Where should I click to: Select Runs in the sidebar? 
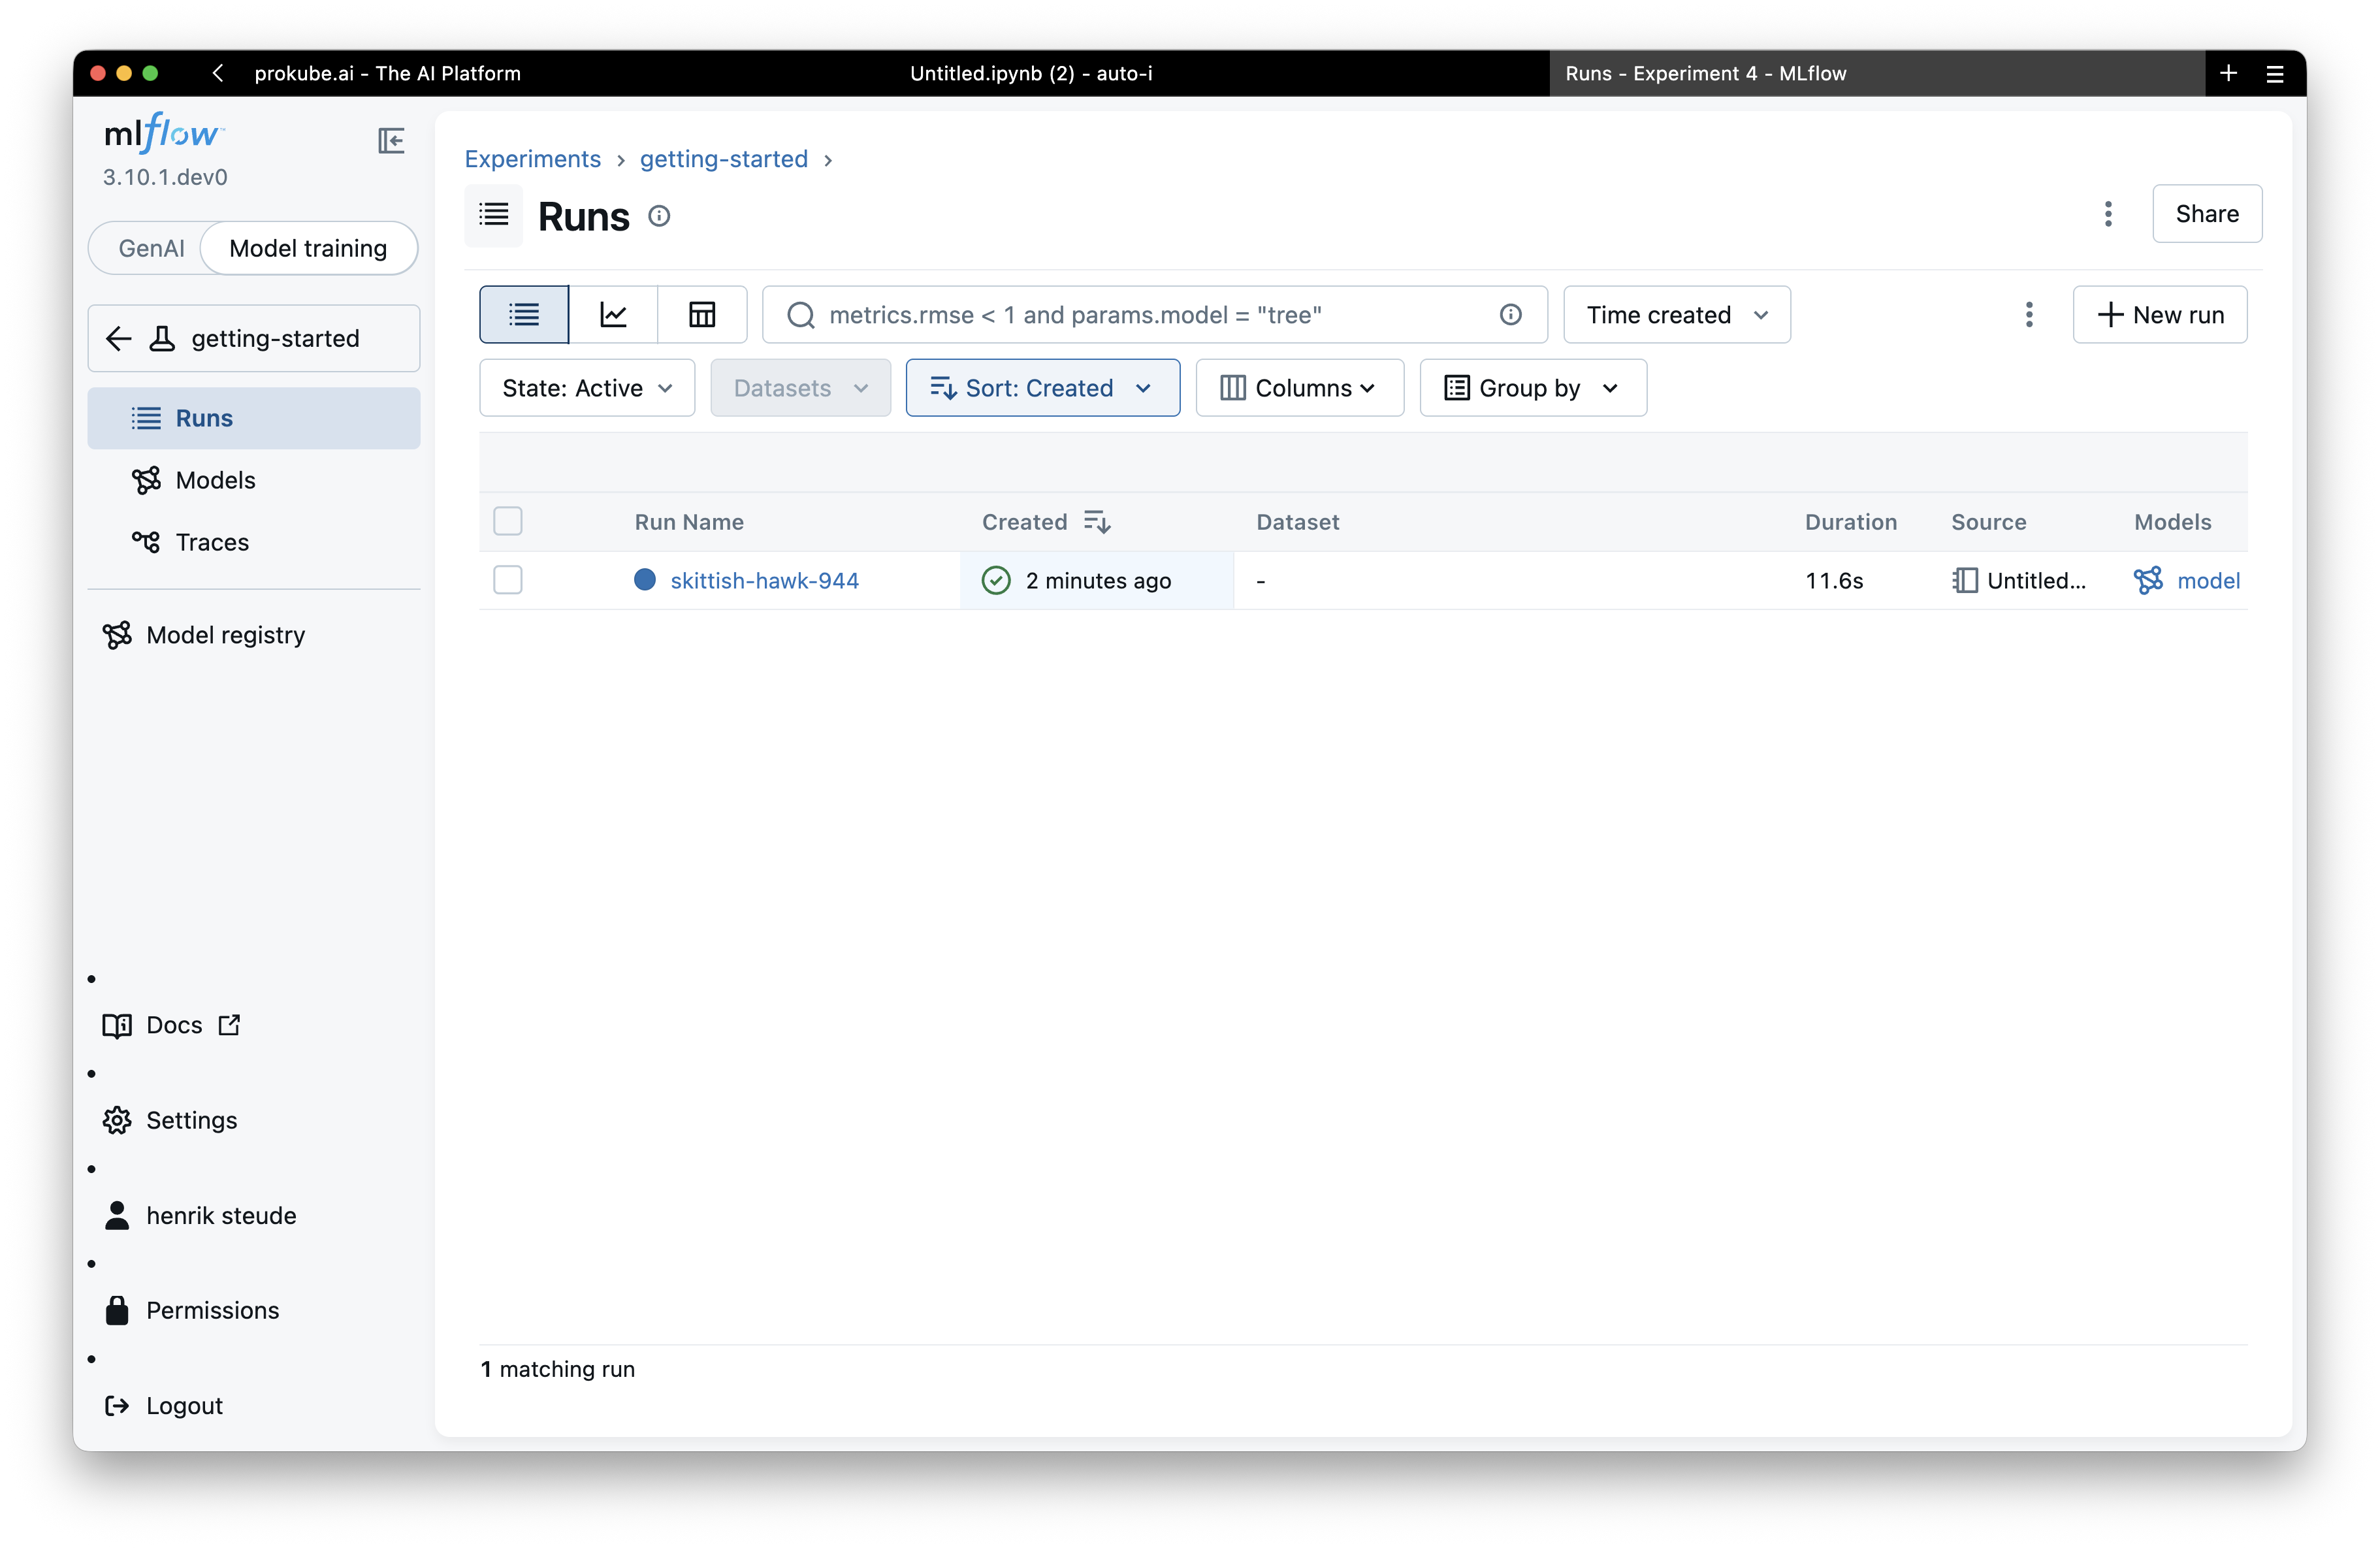pos(254,418)
